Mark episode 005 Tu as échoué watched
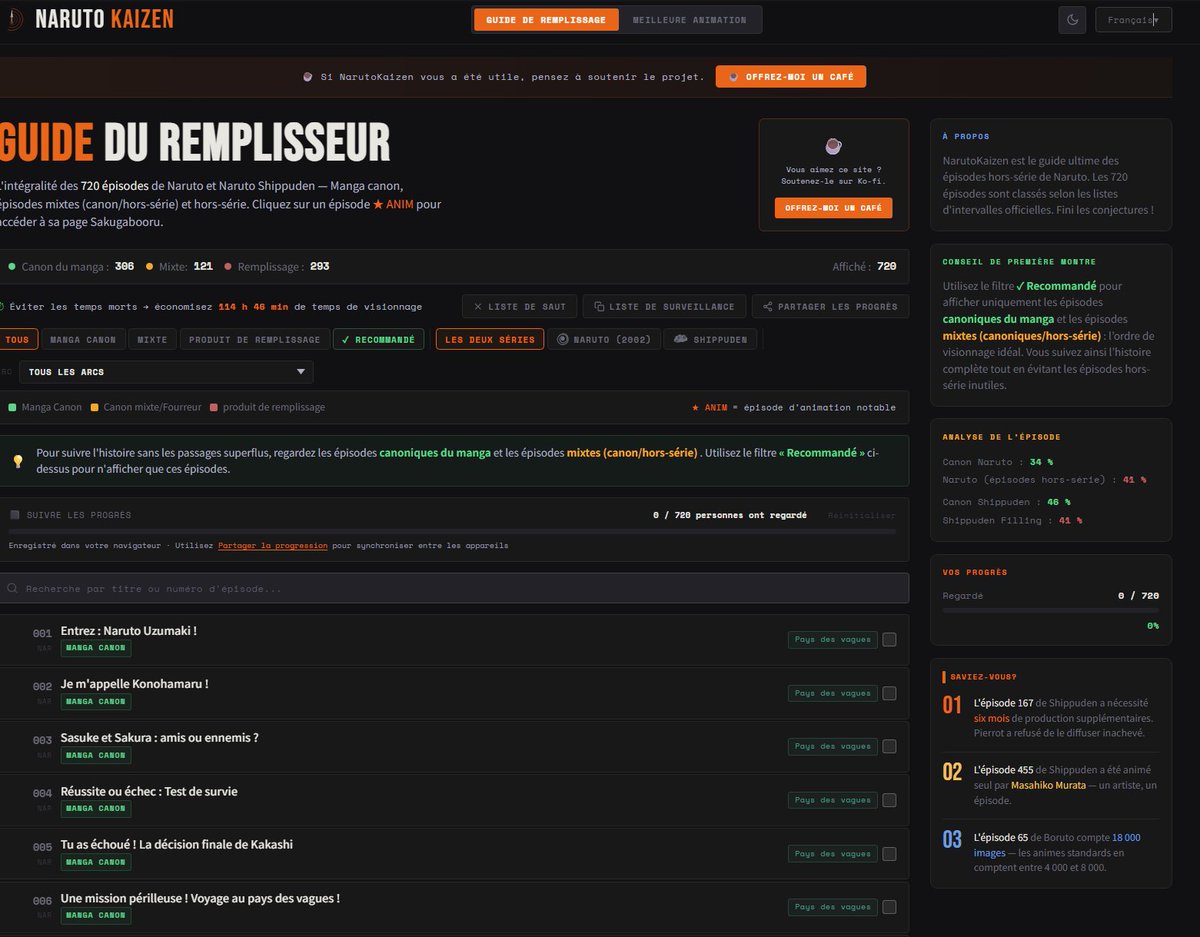This screenshot has height=937, width=1200. click(889, 854)
